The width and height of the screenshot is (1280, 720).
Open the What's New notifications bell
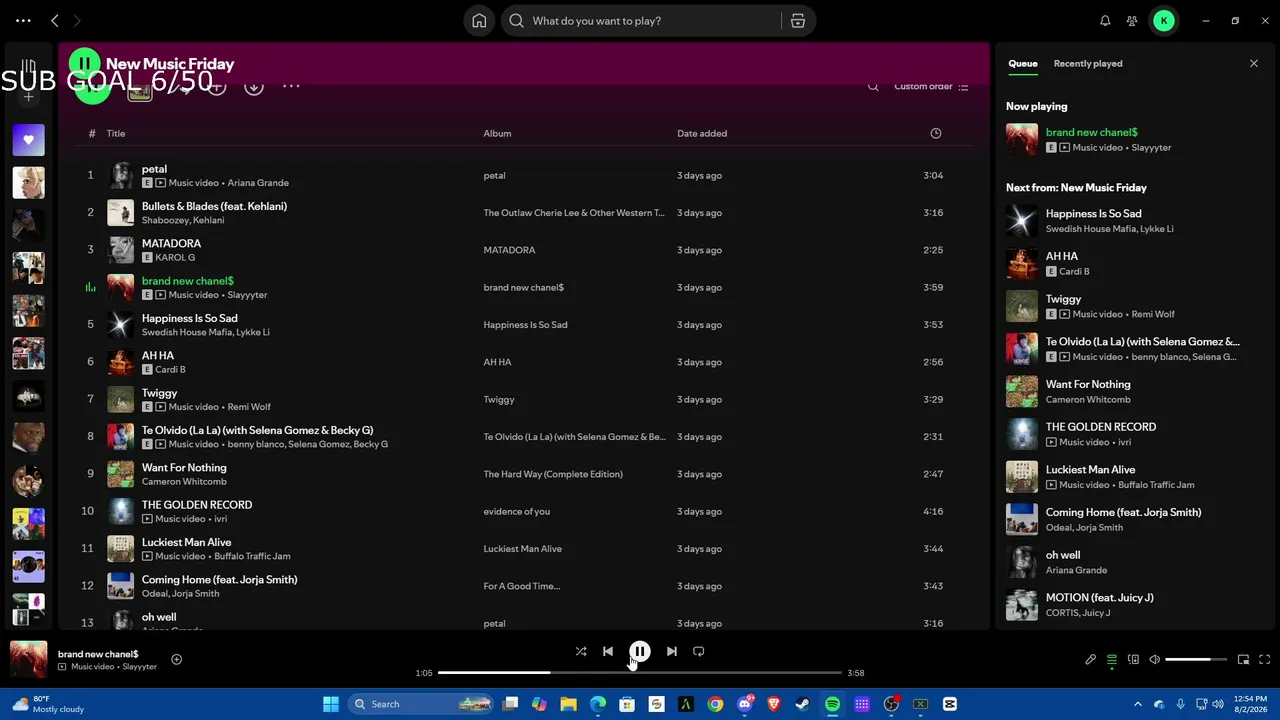[1105, 21]
